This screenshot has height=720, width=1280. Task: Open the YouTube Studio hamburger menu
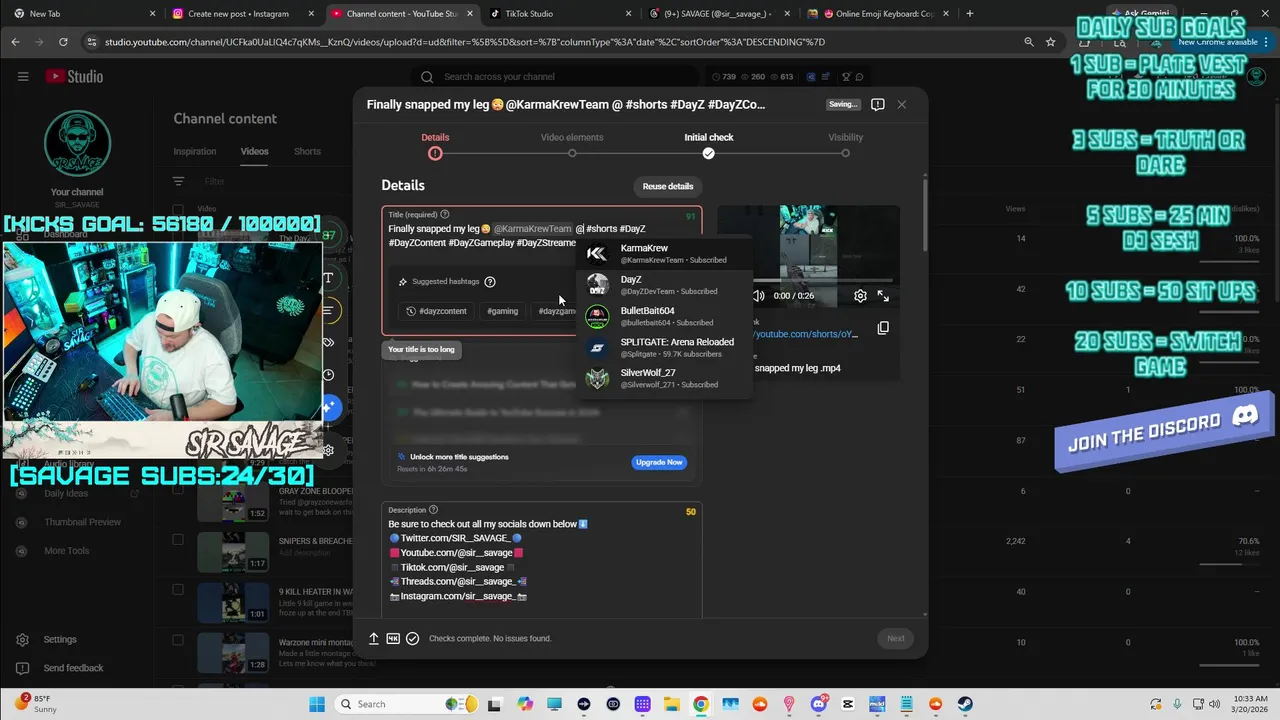coord(23,76)
